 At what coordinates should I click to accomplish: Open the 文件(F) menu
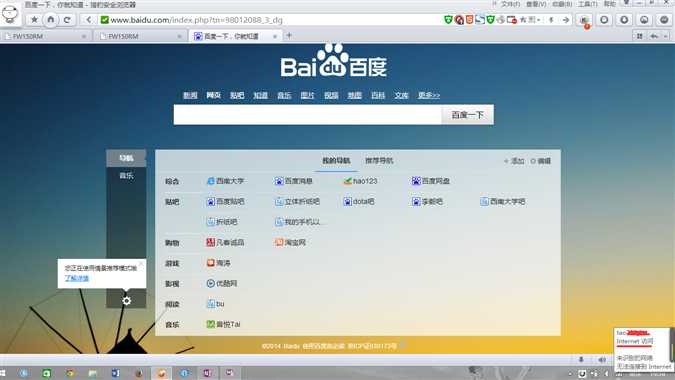point(510,4)
